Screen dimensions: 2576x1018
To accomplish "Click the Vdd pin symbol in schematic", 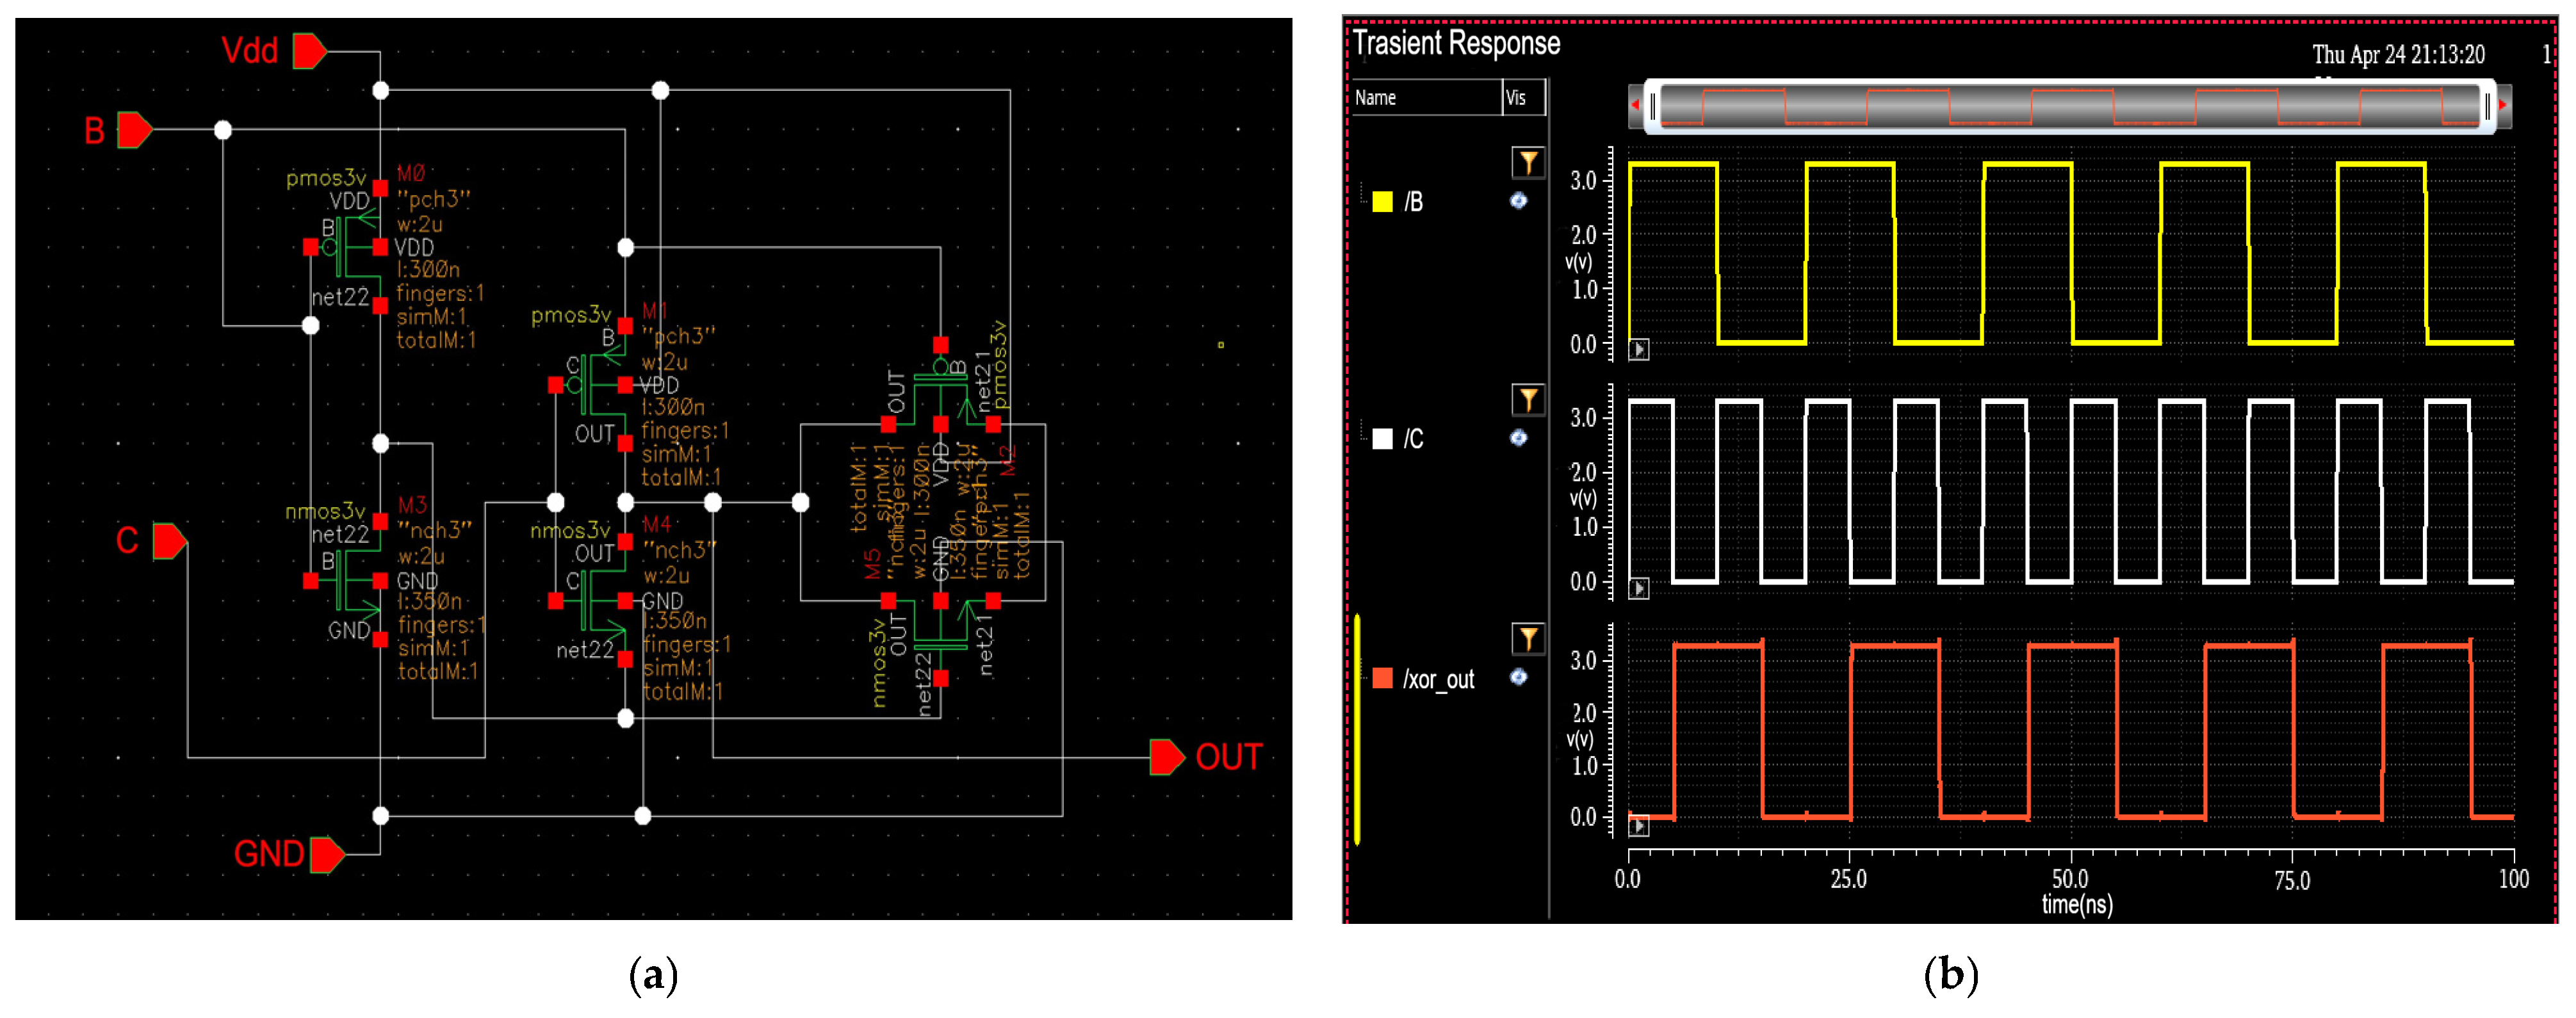I will pyautogui.click(x=309, y=50).
